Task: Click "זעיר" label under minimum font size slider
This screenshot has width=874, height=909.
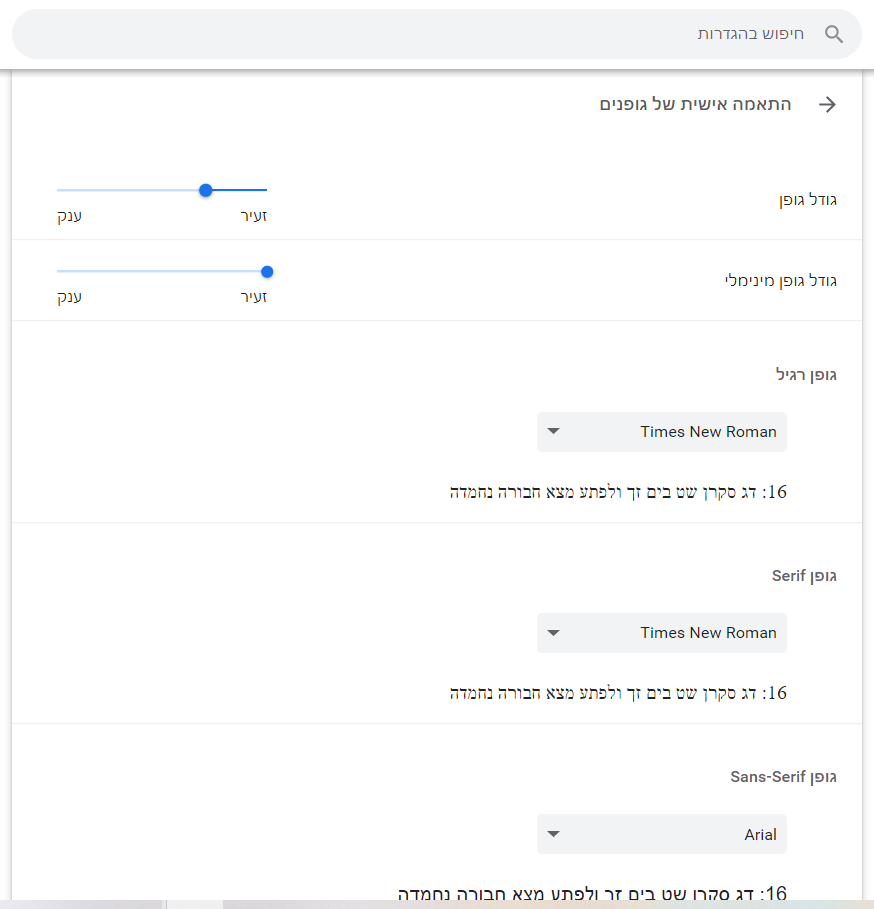Action: click(254, 297)
